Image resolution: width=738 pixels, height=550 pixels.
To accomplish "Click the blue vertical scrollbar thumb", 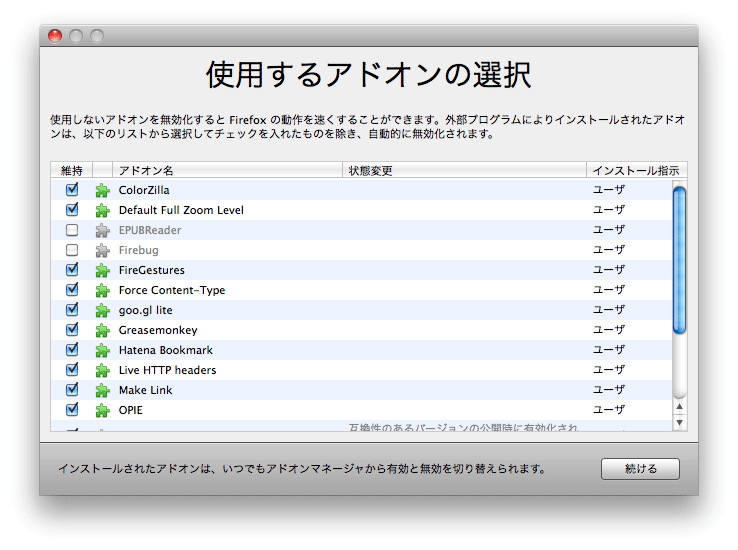I will coord(680,260).
